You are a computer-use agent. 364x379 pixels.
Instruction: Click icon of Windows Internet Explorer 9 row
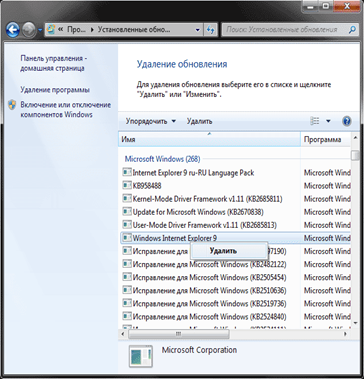[127, 238]
